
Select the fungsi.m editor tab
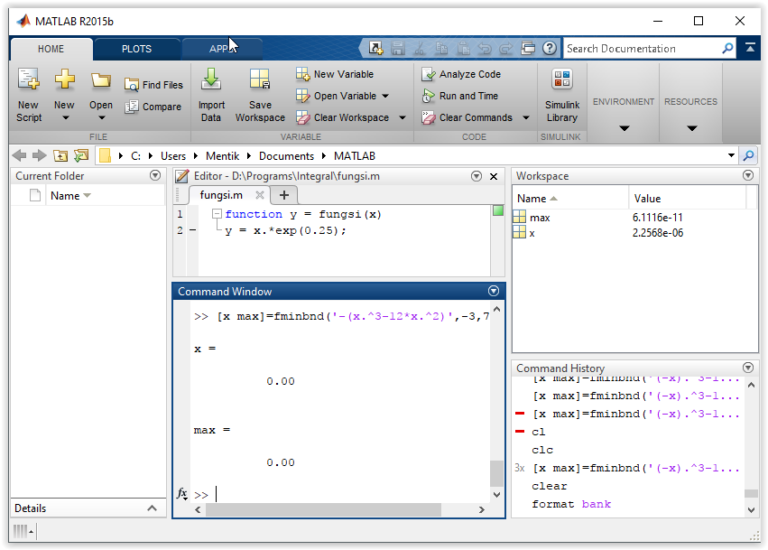click(221, 195)
